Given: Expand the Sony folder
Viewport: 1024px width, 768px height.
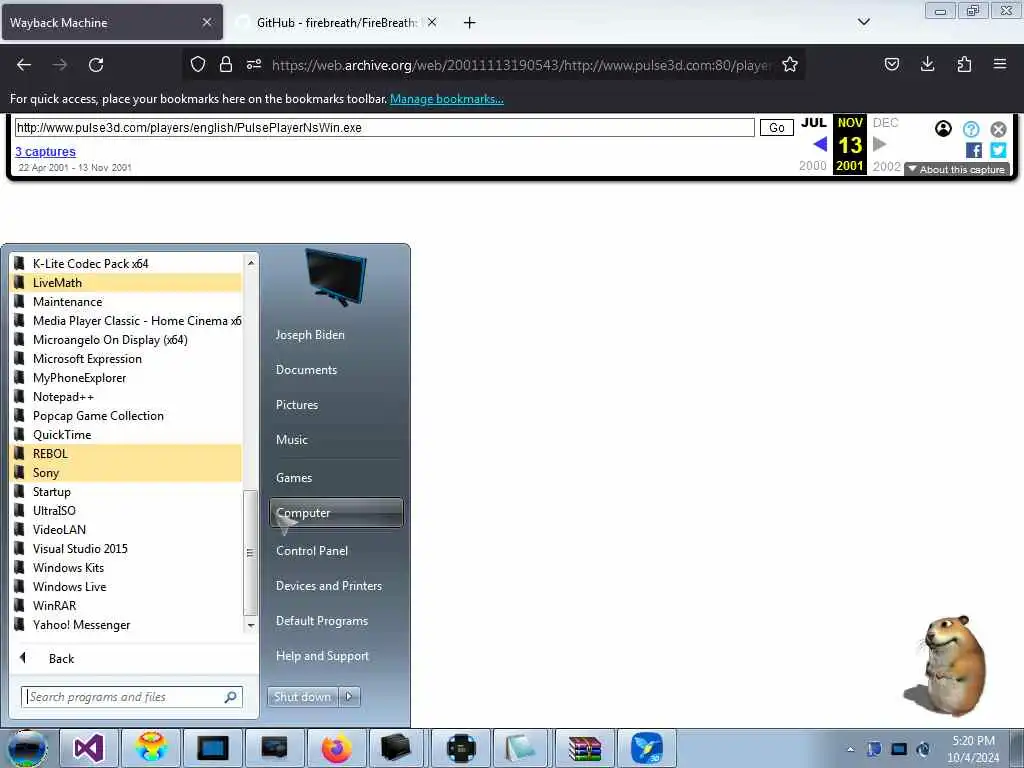Looking at the screenshot, I should point(127,472).
